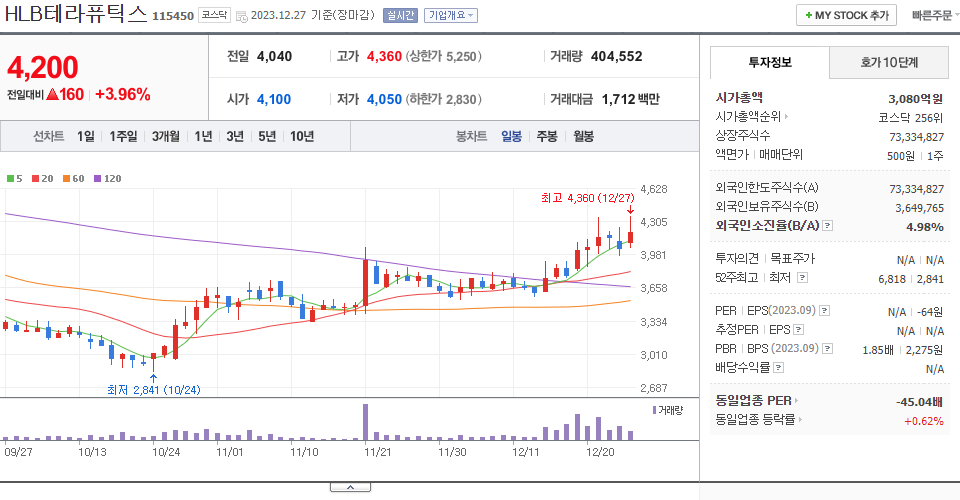Click the 전일 value 4,040
The image size is (960, 500).
click(x=274, y=56)
